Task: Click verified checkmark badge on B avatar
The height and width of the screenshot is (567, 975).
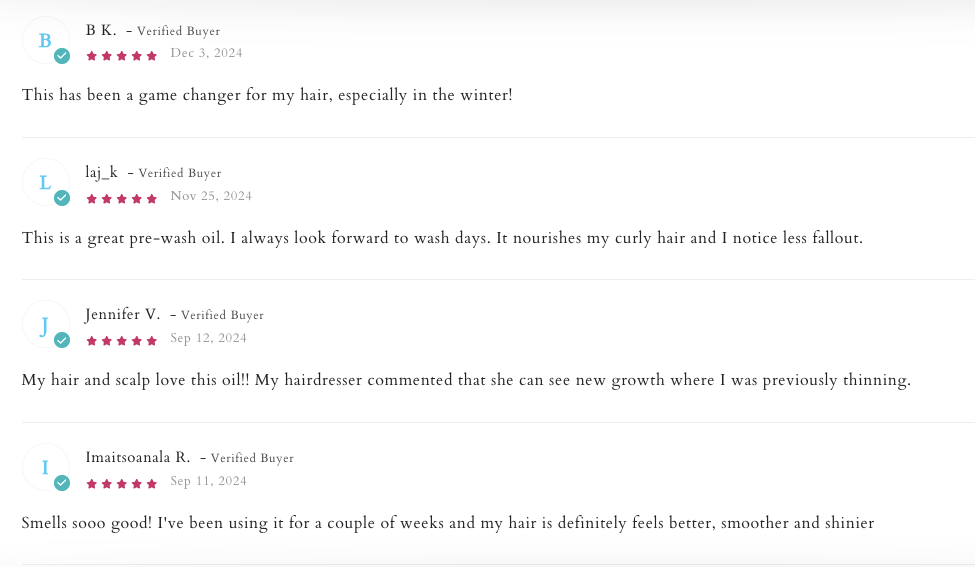Action: (62, 56)
